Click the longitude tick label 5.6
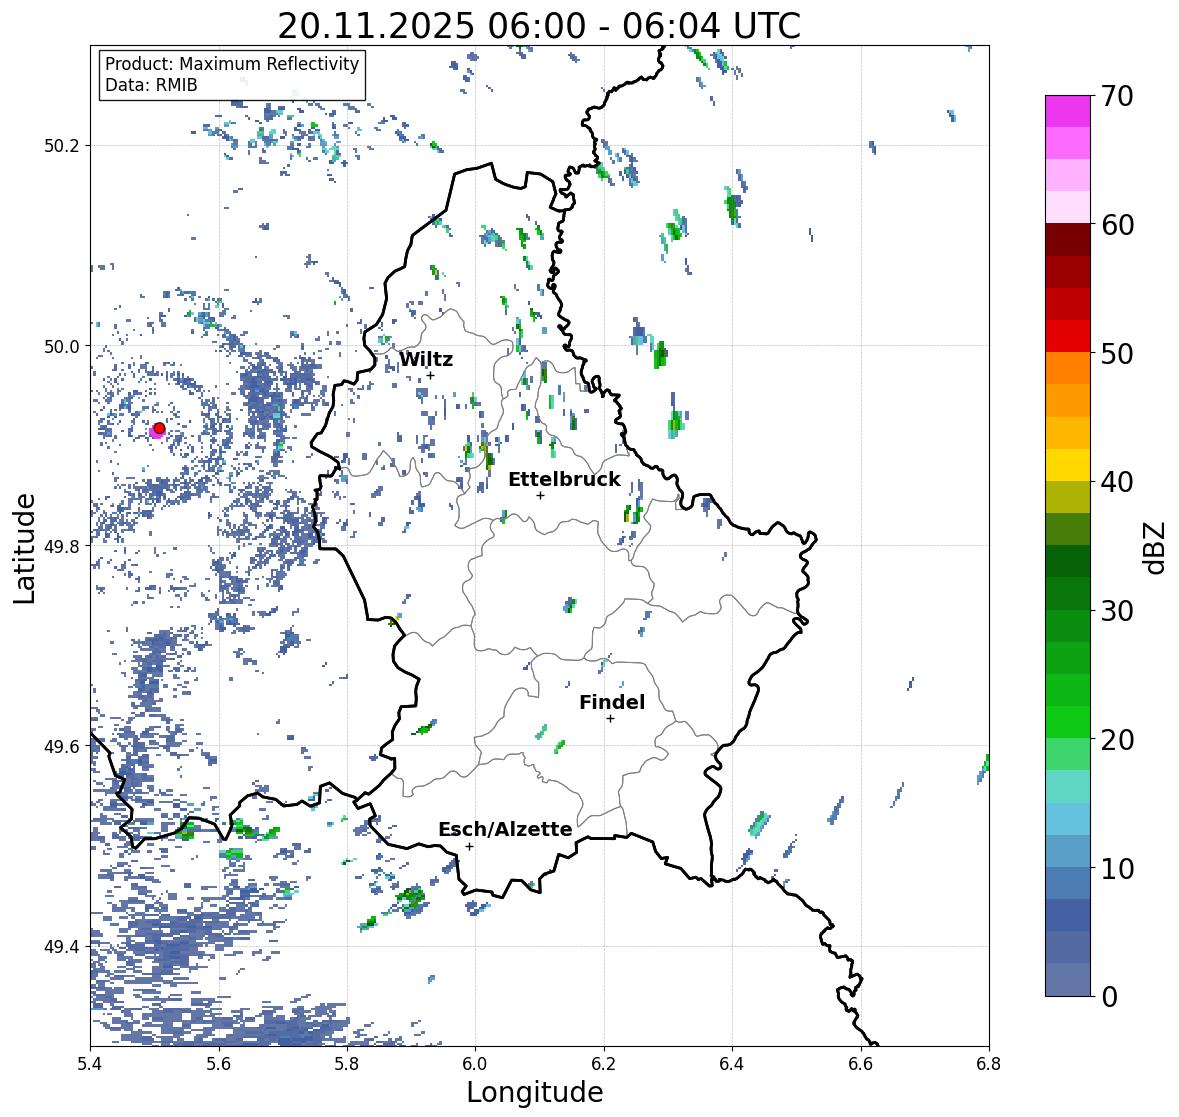Screen dimensions: 1179x1117 coord(219,1064)
